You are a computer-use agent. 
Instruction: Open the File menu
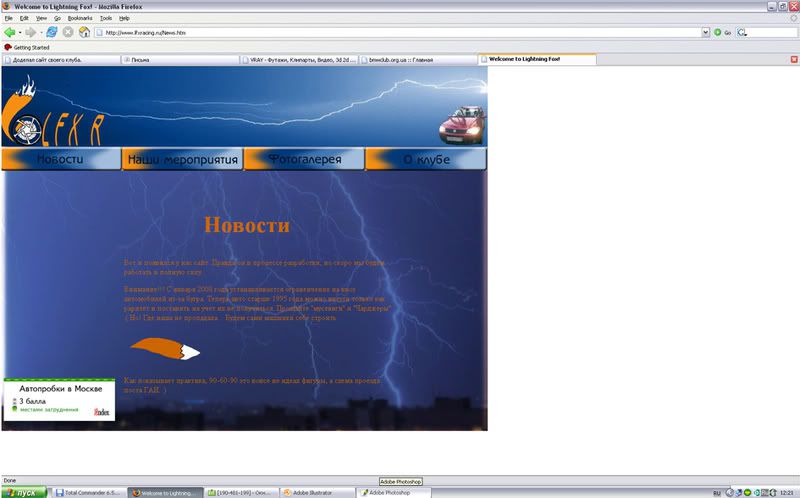point(9,18)
